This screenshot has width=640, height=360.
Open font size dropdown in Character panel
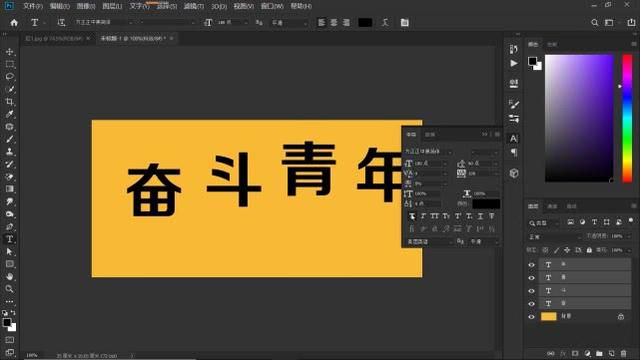pos(445,163)
